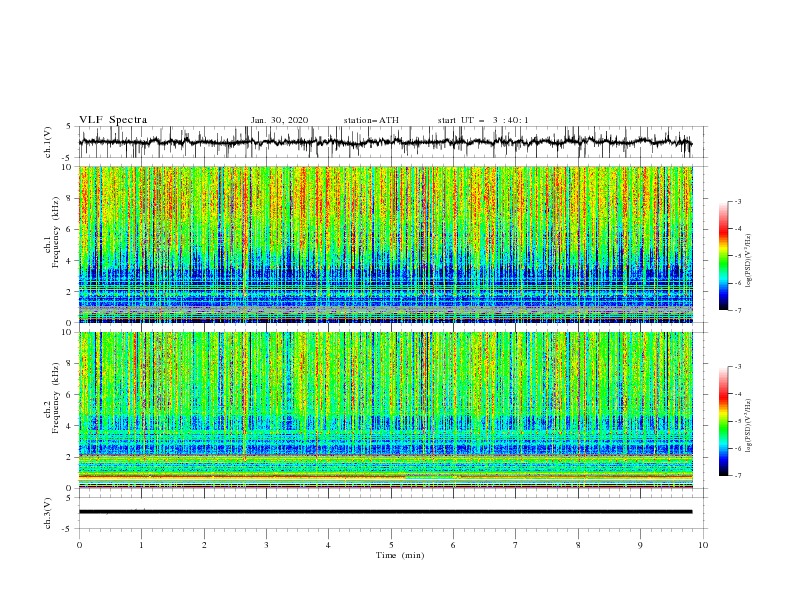Click the "-7" tick on the upper colorbar
792x612 pixels.
point(738,310)
